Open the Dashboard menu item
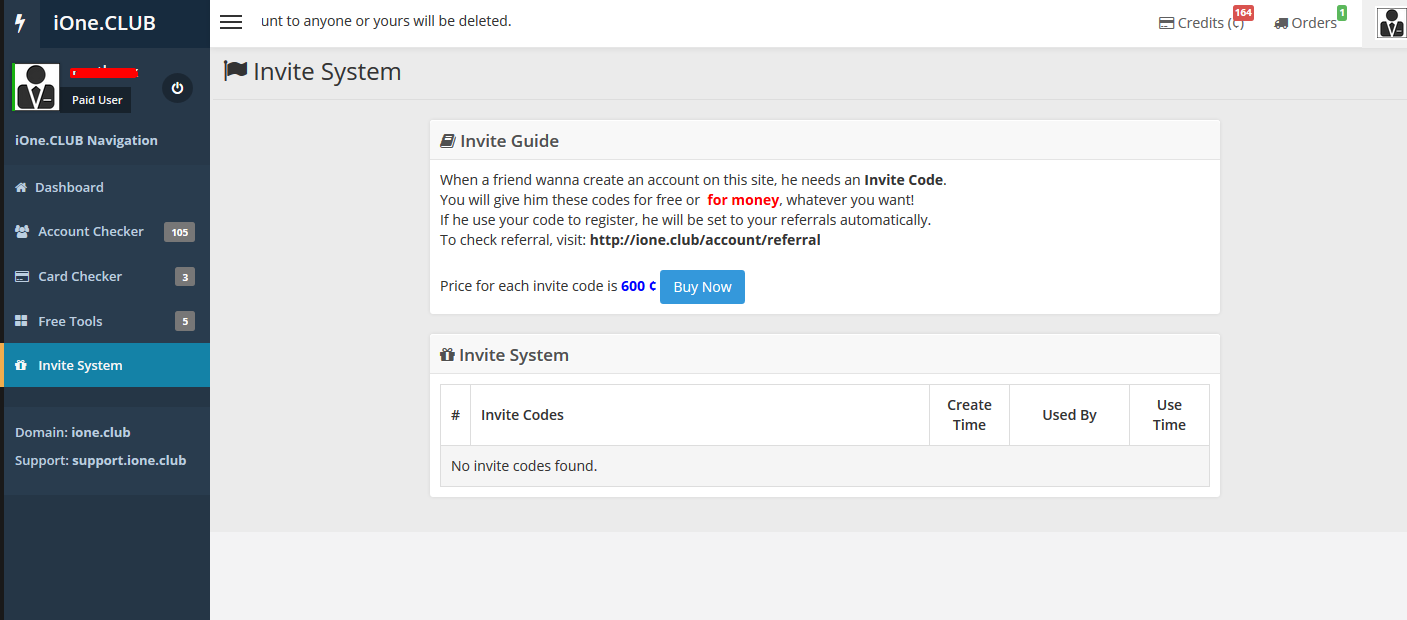The width and height of the screenshot is (1407, 620). 70,187
